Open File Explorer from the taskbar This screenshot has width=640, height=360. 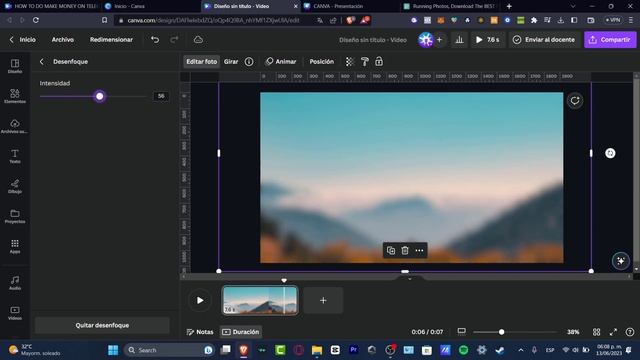click(x=317, y=350)
